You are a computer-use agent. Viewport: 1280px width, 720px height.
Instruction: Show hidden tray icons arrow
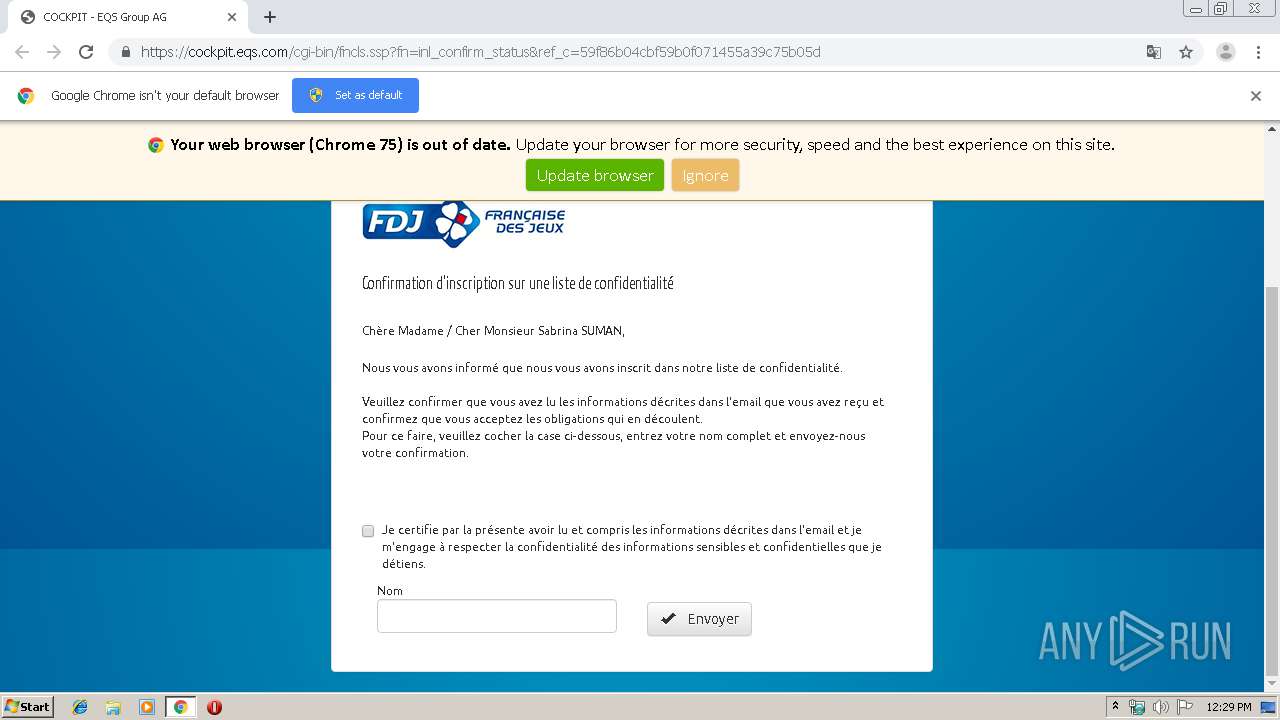(1115, 706)
